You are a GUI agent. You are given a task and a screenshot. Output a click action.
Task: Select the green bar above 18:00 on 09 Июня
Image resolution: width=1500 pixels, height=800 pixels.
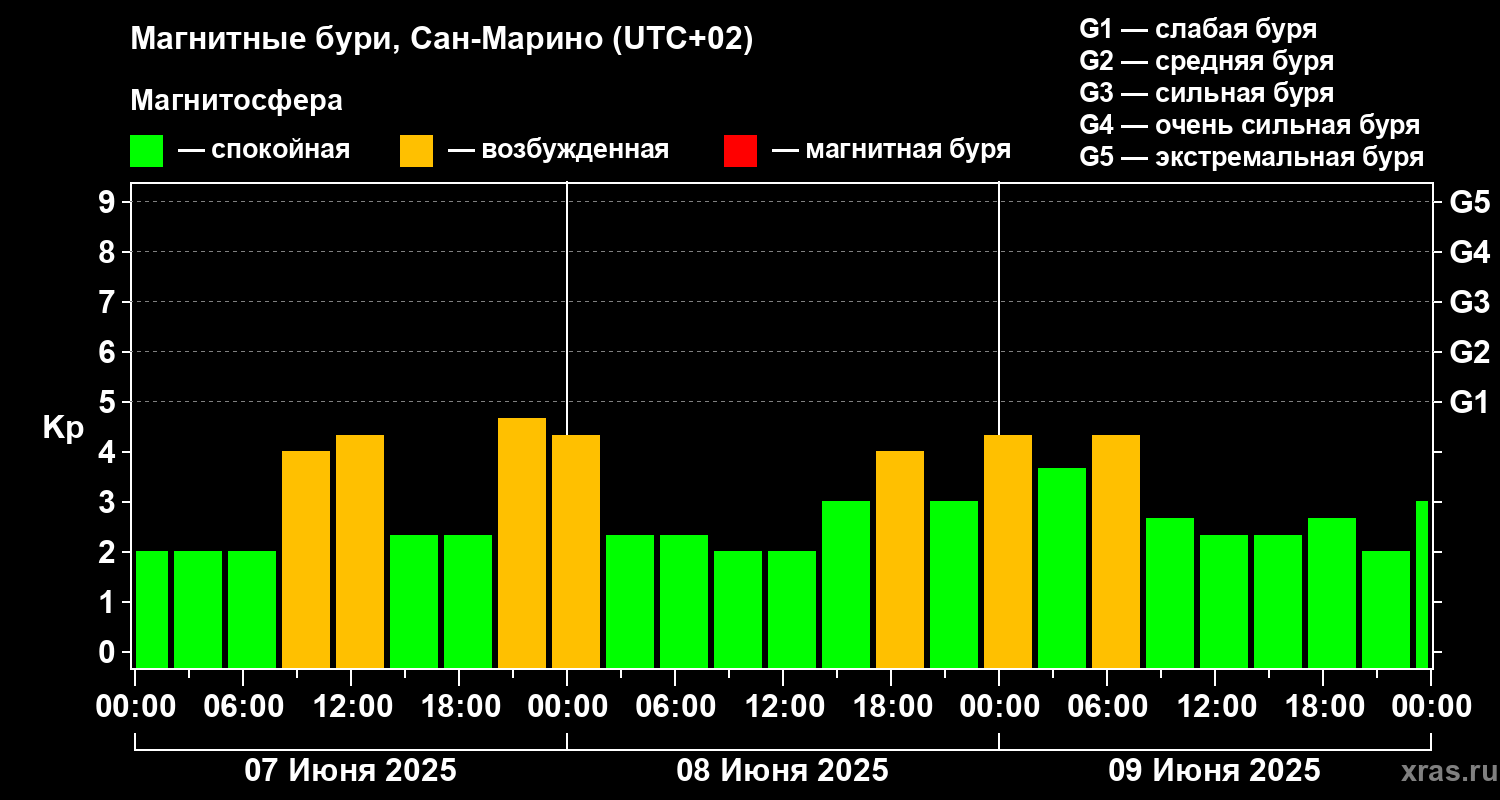click(1332, 593)
